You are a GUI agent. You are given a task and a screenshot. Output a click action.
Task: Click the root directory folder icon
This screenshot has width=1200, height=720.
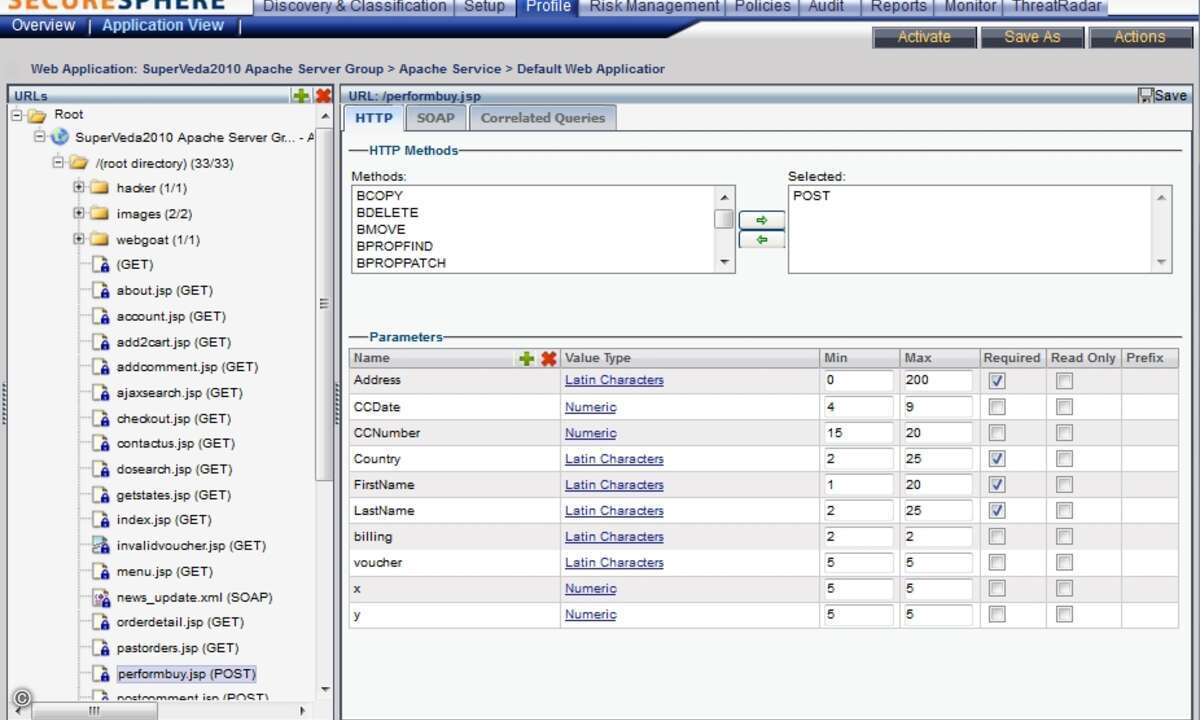(79, 162)
